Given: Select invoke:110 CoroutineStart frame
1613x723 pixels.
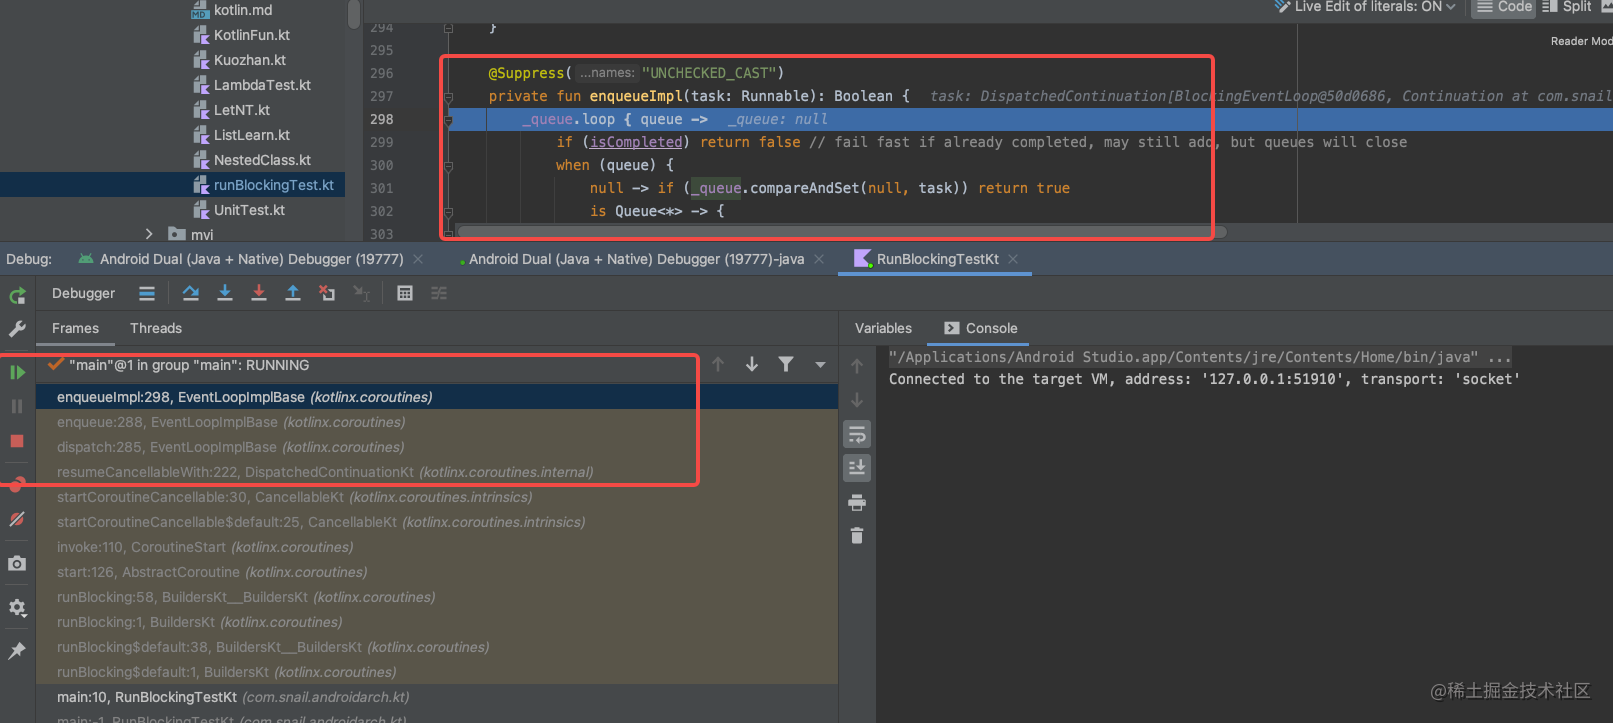Looking at the screenshot, I should pyautogui.click(x=437, y=547).
